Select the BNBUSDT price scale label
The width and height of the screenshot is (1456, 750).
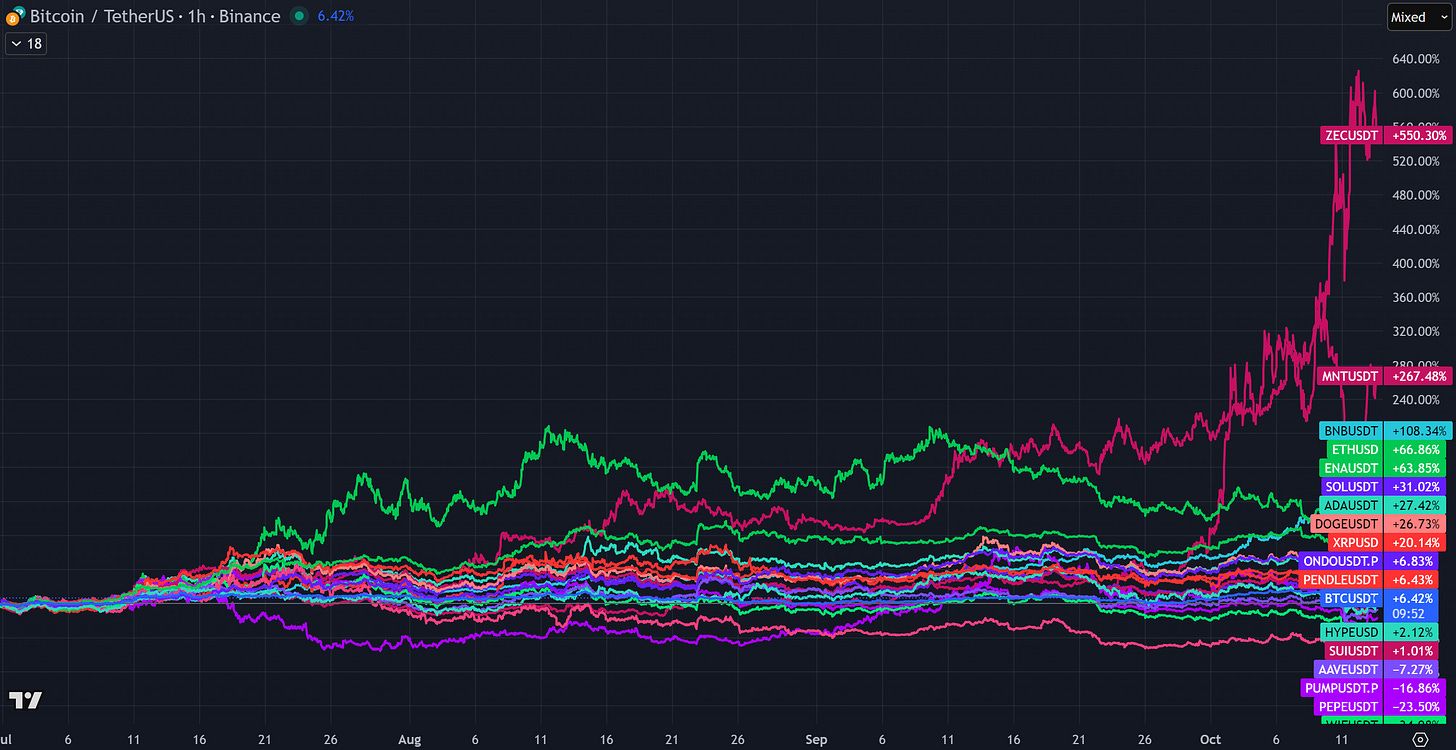click(x=1351, y=431)
